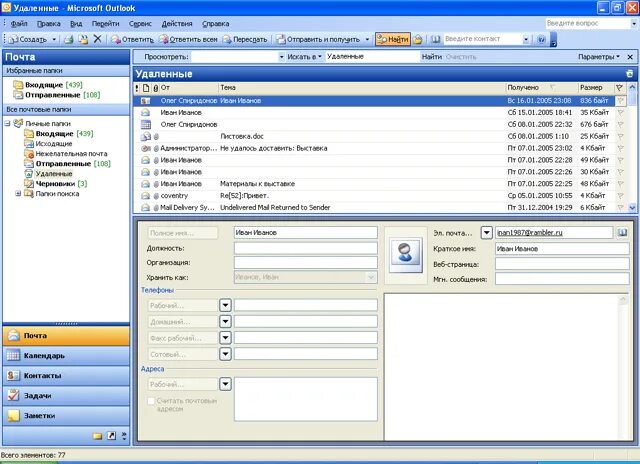Screen dimensions: 640x464
Task: Open the Параметры dropdown in the search bar
Action: (x=599, y=57)
